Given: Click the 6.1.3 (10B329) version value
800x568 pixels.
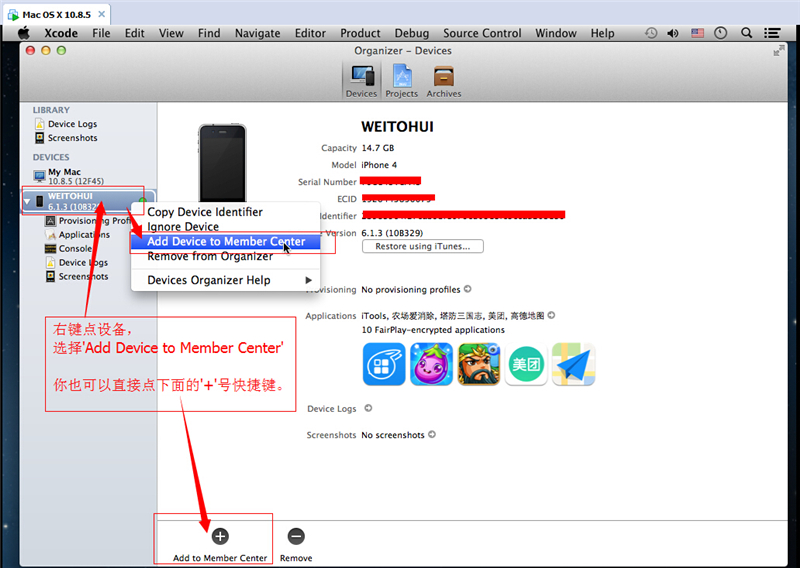Looking at the screenshot, I should (392, 233).
